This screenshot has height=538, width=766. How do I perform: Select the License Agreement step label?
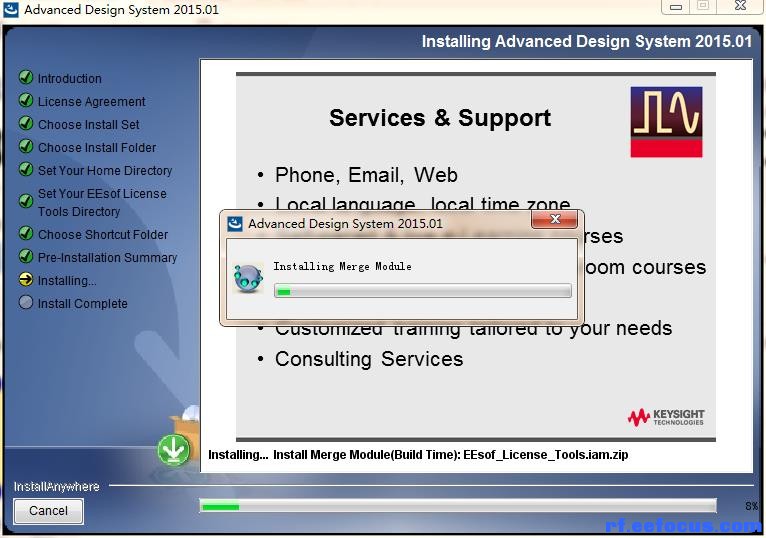pos(92,102)
